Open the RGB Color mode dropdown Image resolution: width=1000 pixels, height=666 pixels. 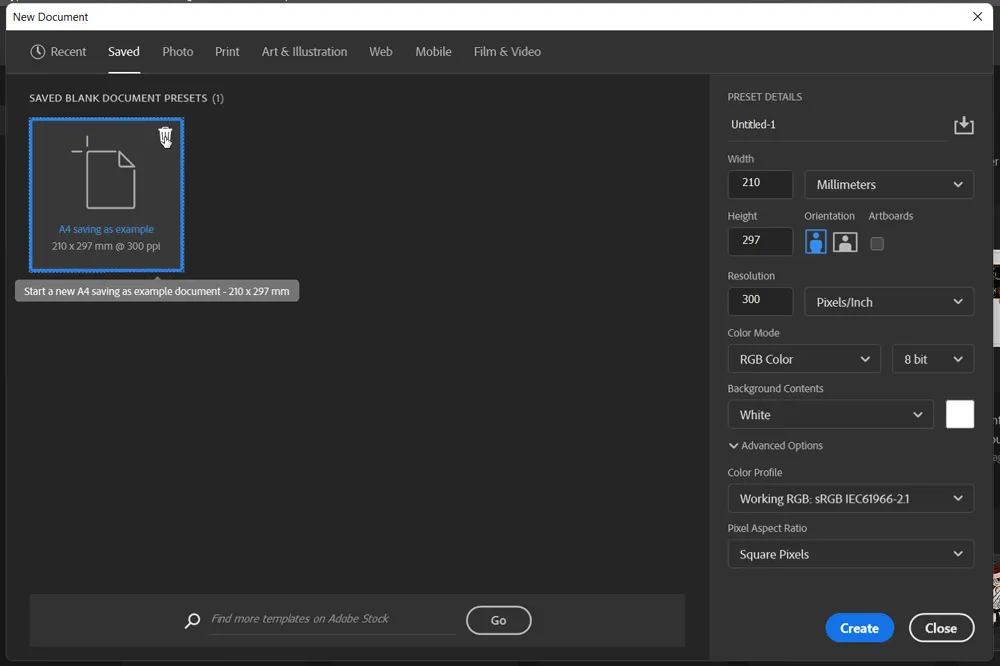tap(804, 359)
